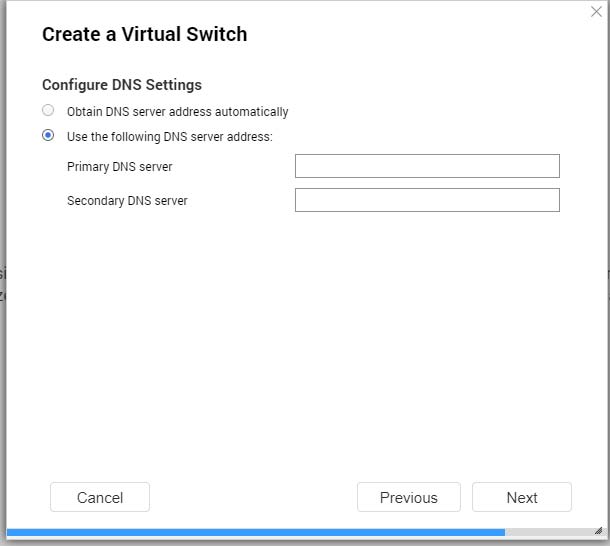Click the "Secondary DNS server" field label
610x546 pixels.
127,201
